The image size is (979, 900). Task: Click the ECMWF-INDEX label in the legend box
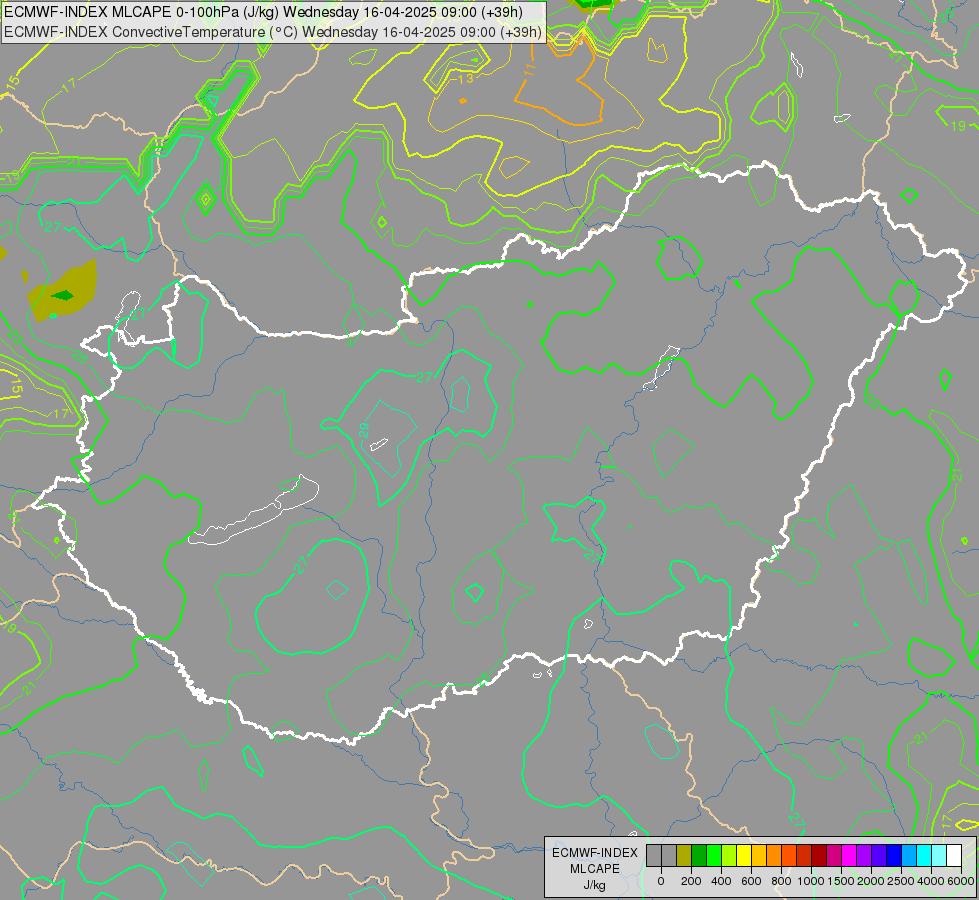pos(595,853)
